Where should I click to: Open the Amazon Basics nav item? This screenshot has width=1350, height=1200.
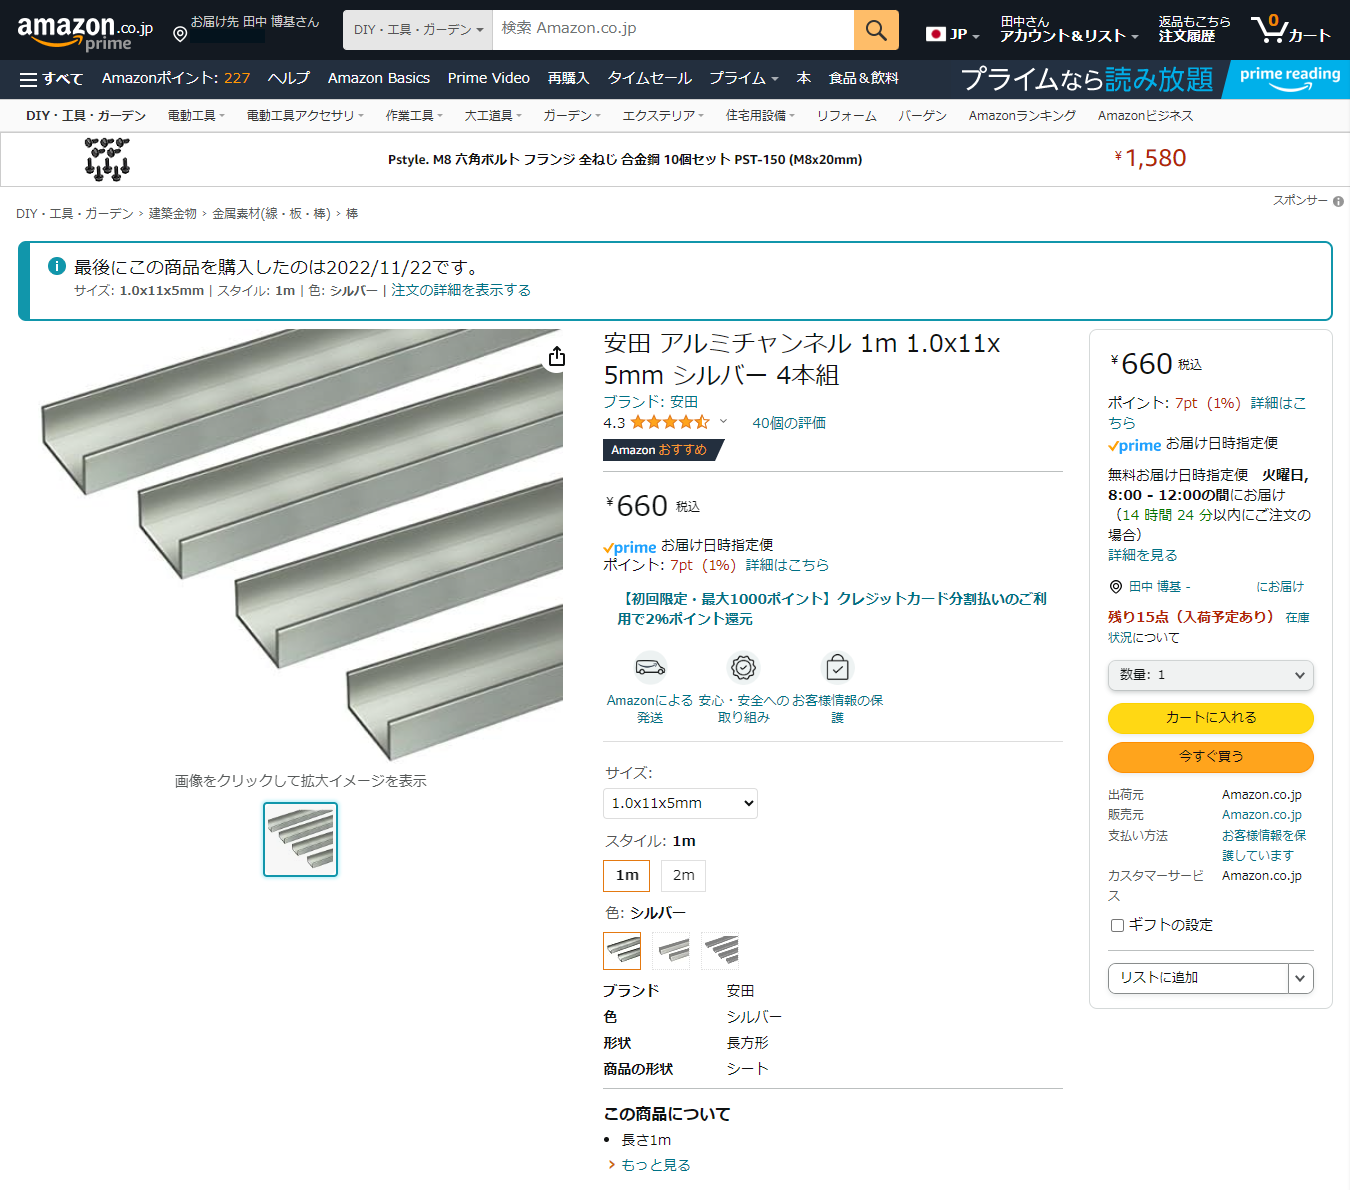[x=379, y=78]
